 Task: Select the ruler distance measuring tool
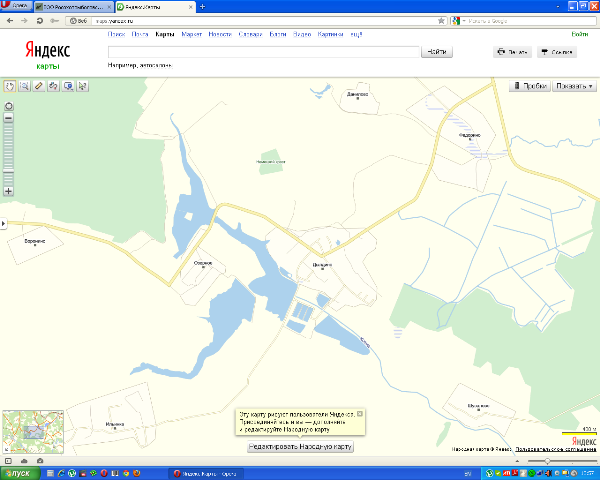(x=39, y=86)
